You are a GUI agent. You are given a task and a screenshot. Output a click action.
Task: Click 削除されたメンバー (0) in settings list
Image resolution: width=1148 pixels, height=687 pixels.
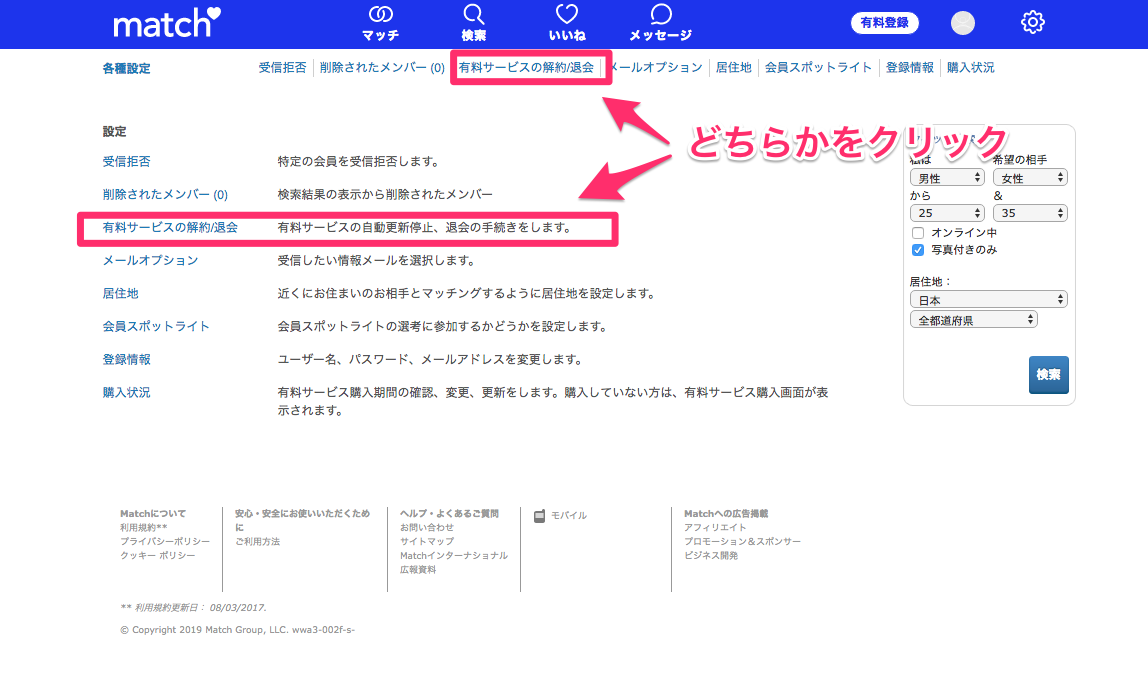[165, 195]
